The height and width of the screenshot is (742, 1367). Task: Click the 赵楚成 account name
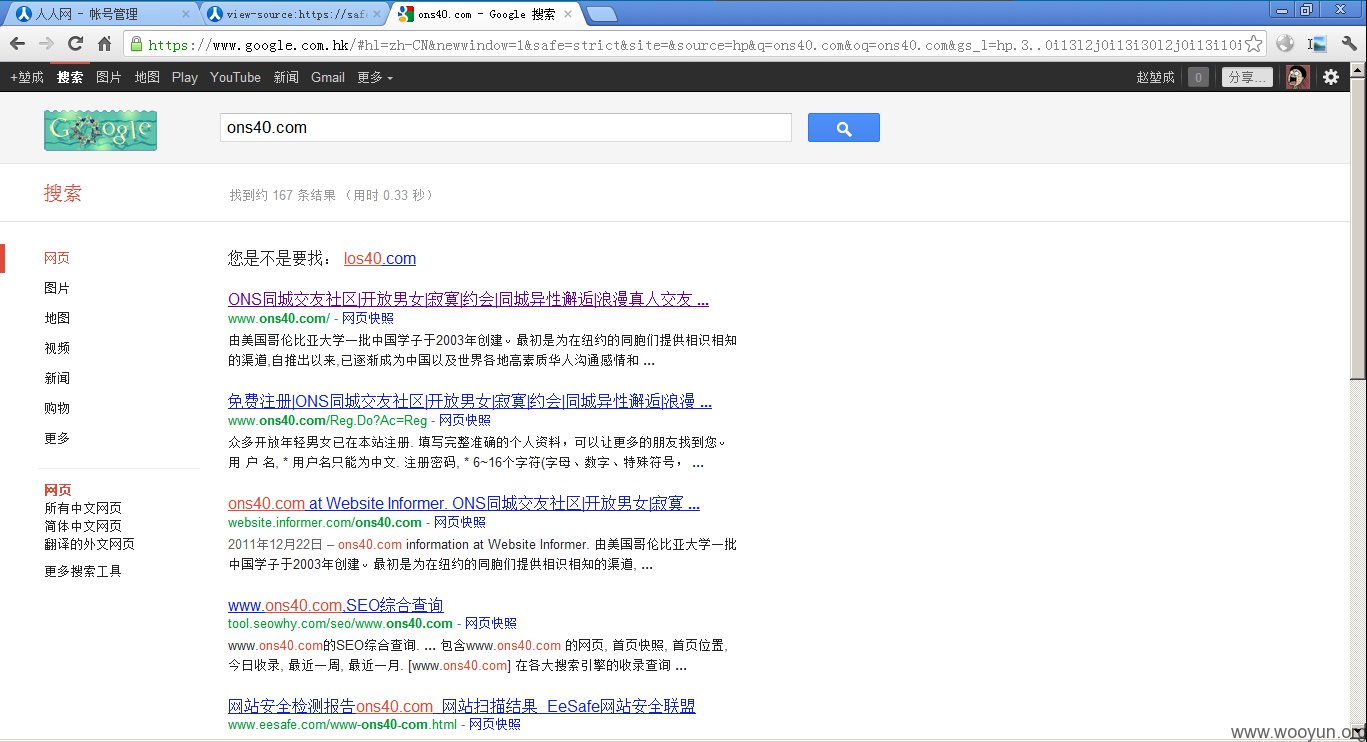click(1156, 77)
